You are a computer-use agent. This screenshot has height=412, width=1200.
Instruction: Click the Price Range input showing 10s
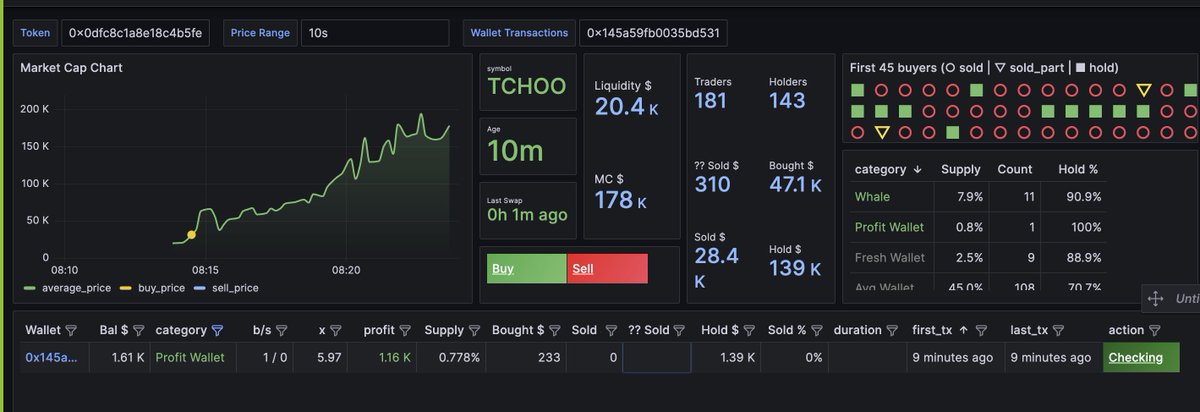(375, 33)
